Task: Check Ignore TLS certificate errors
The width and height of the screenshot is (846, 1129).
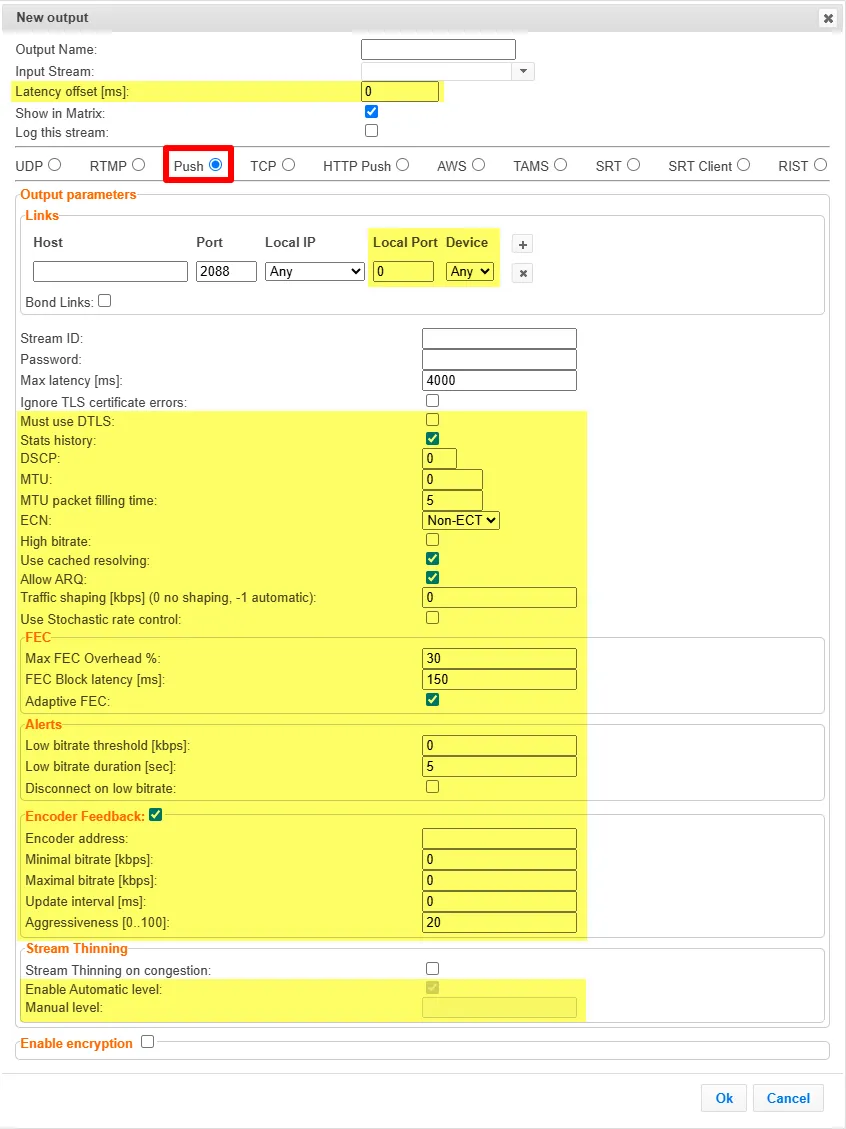Action: coord(432,400)
